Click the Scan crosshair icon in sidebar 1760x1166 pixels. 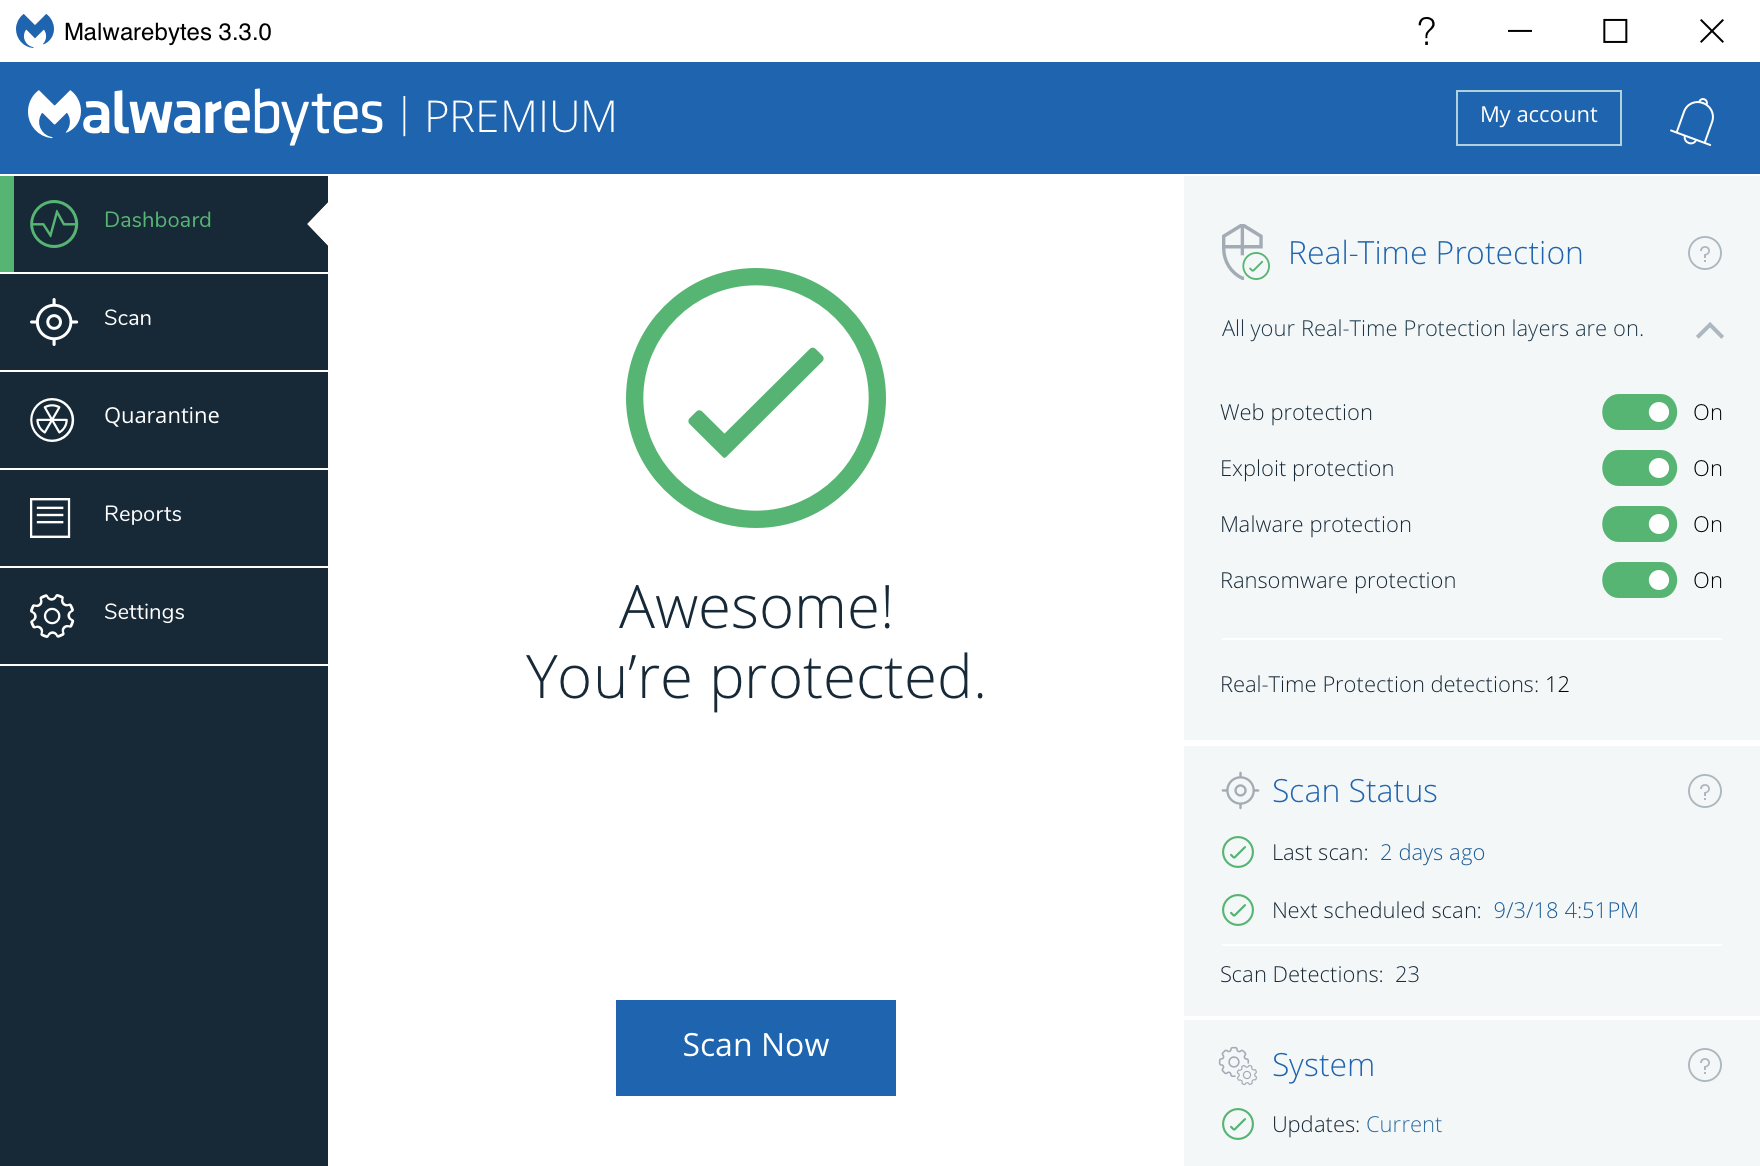54,322
